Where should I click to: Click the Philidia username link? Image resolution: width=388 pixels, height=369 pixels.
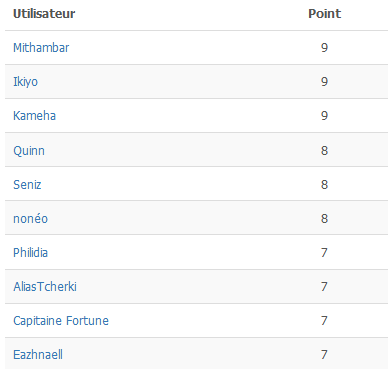click(30, 253)
